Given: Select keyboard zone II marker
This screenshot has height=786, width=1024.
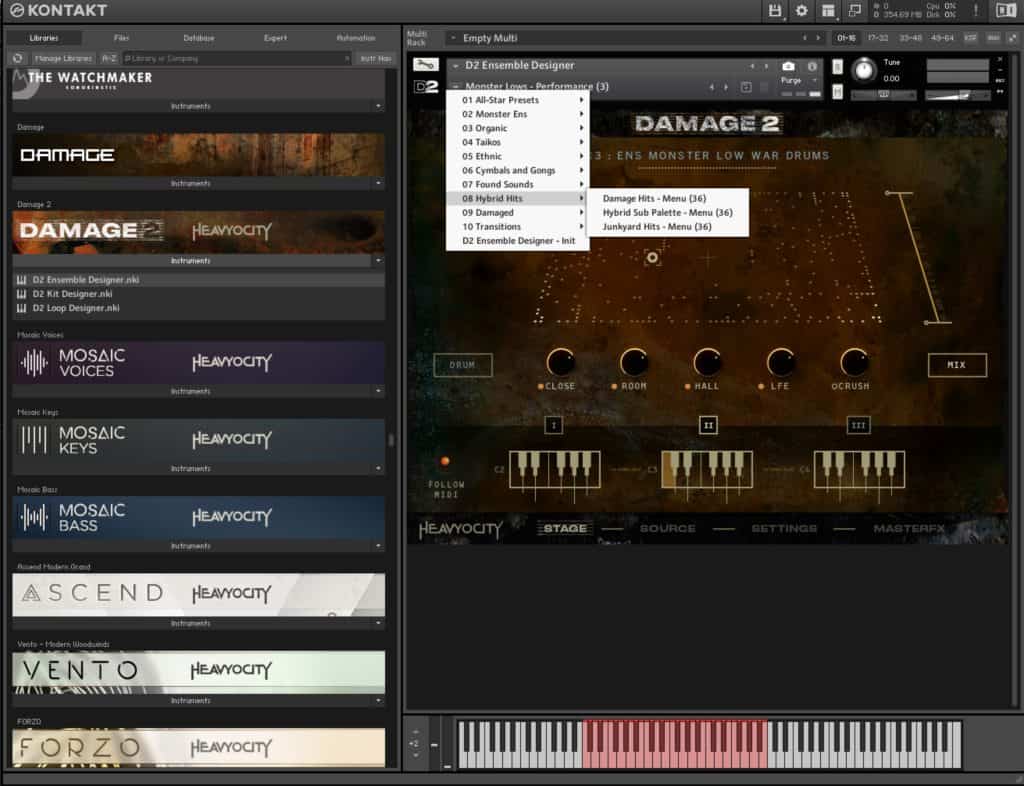Looking at the screenshot, I should click(708, 426).
